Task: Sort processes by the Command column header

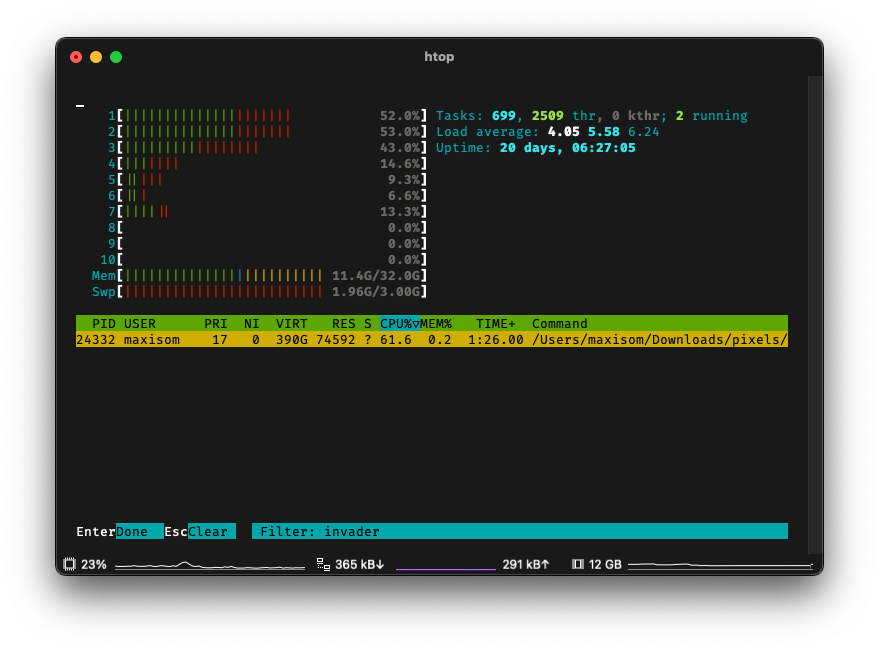Action: [x=560, y=323]
